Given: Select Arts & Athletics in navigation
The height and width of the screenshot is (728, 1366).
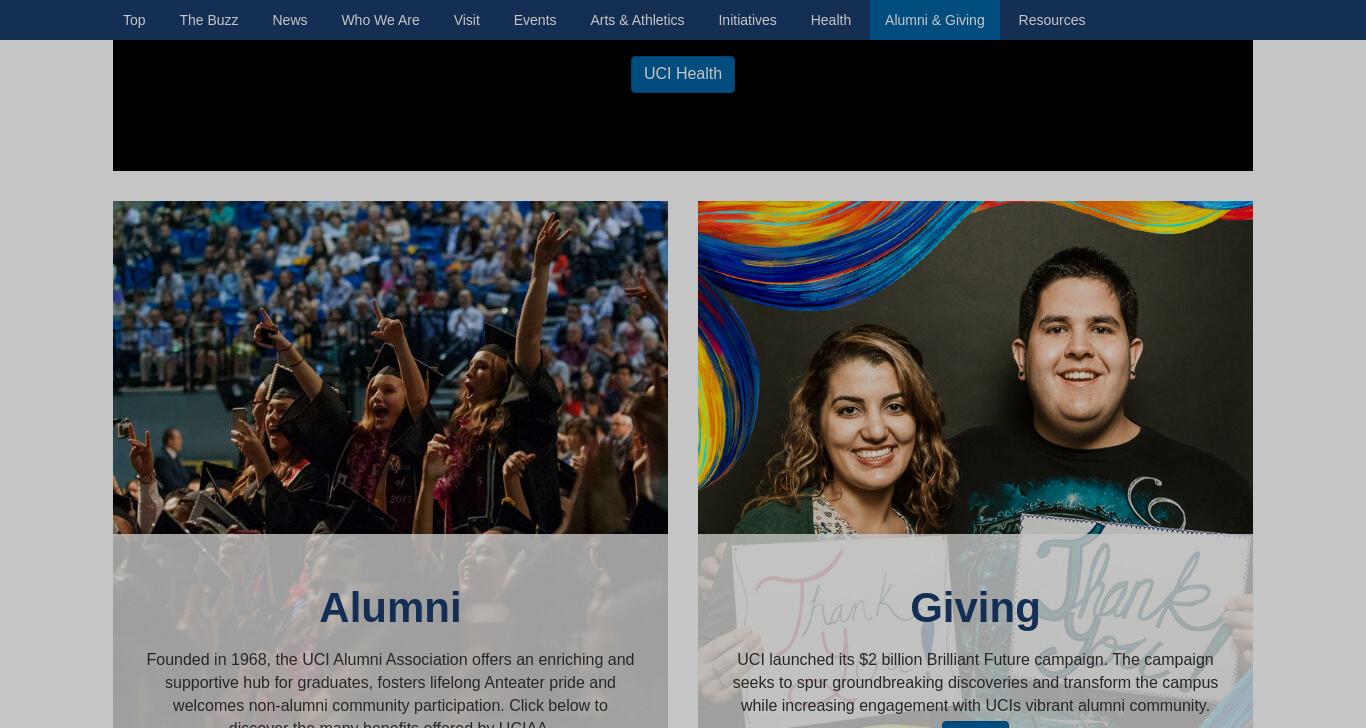Looking at the screenshot, I should [637, 20].
